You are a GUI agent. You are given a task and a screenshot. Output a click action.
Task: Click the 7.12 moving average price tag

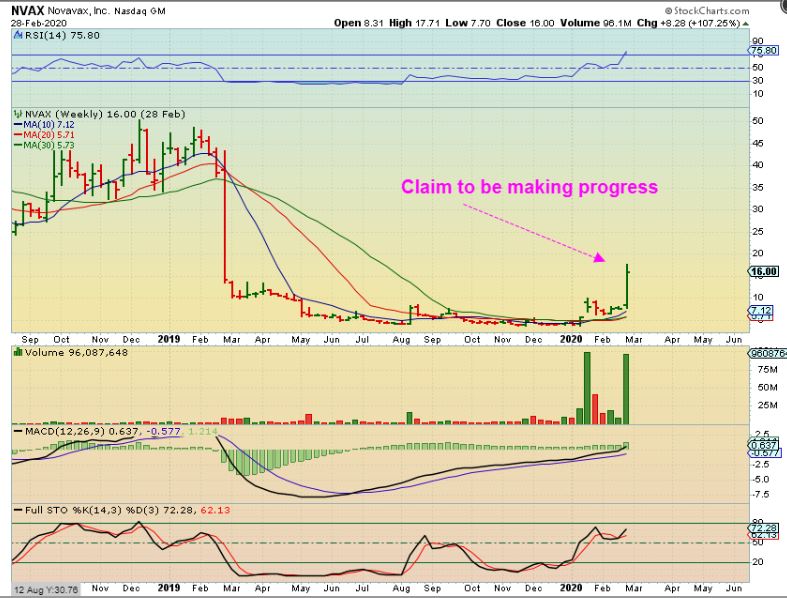coord(762,310)
